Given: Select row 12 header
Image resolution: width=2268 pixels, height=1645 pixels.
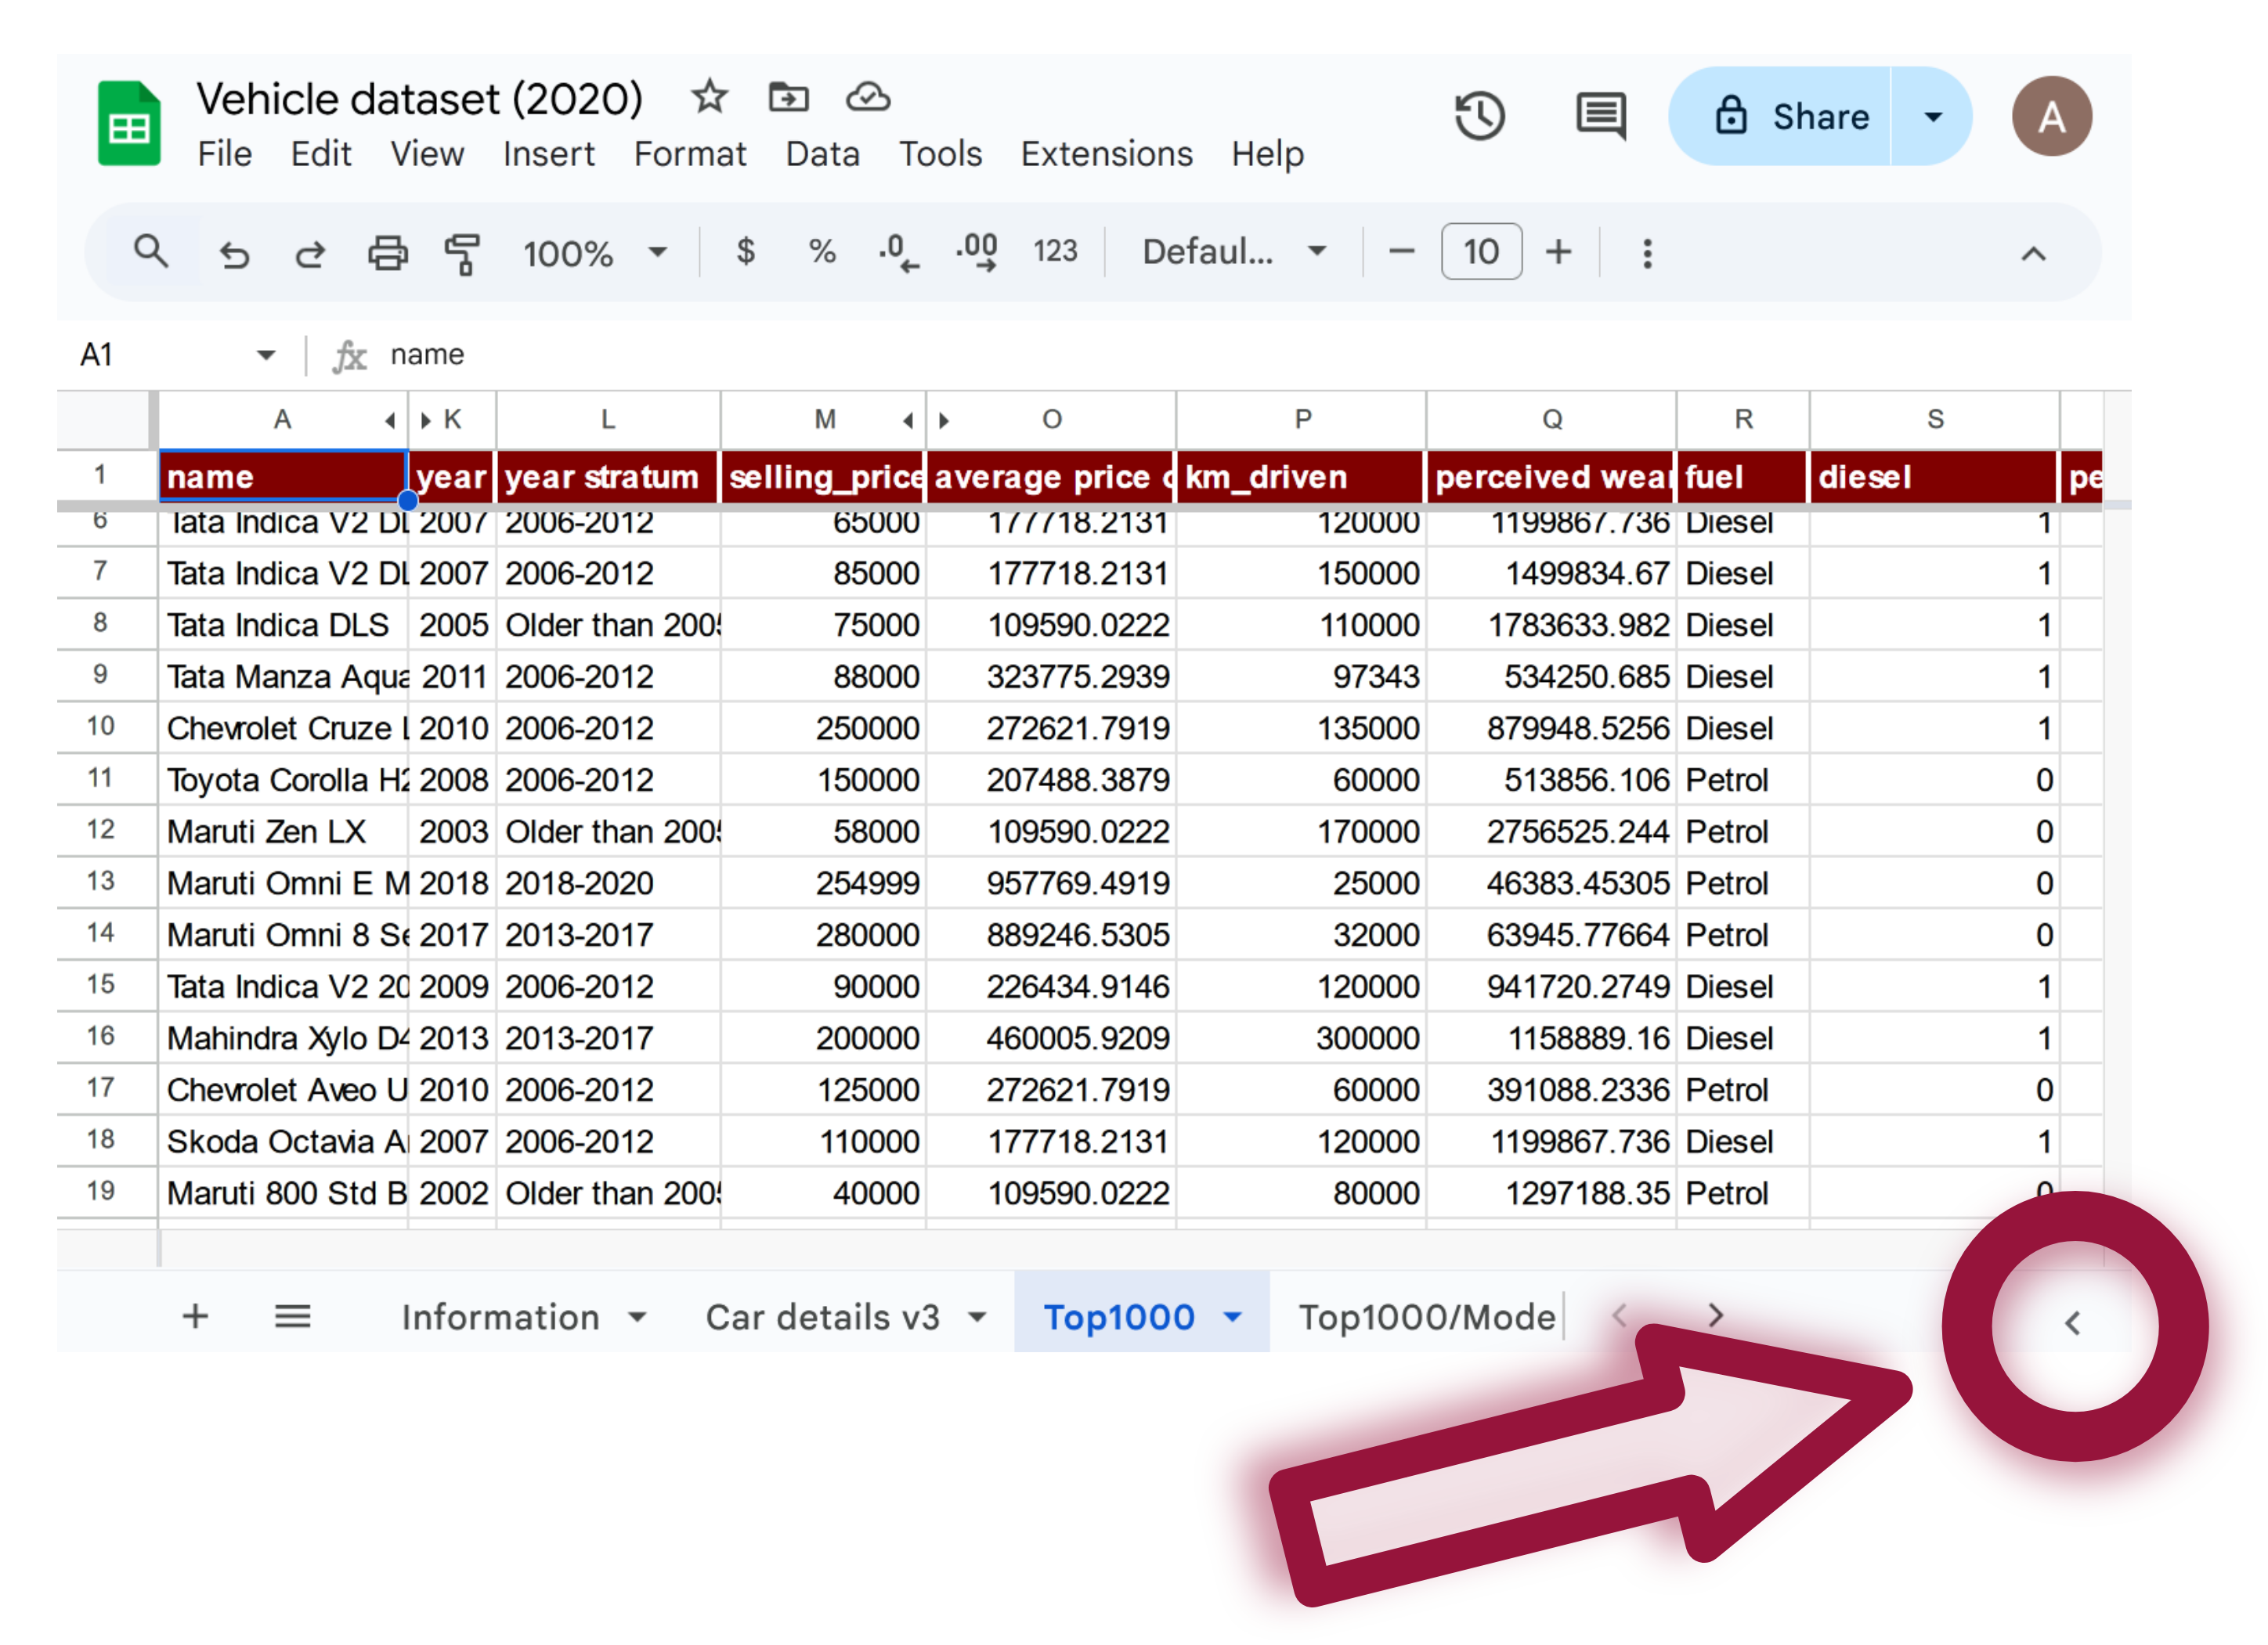Looking at the screenshot, I should 101,830.
